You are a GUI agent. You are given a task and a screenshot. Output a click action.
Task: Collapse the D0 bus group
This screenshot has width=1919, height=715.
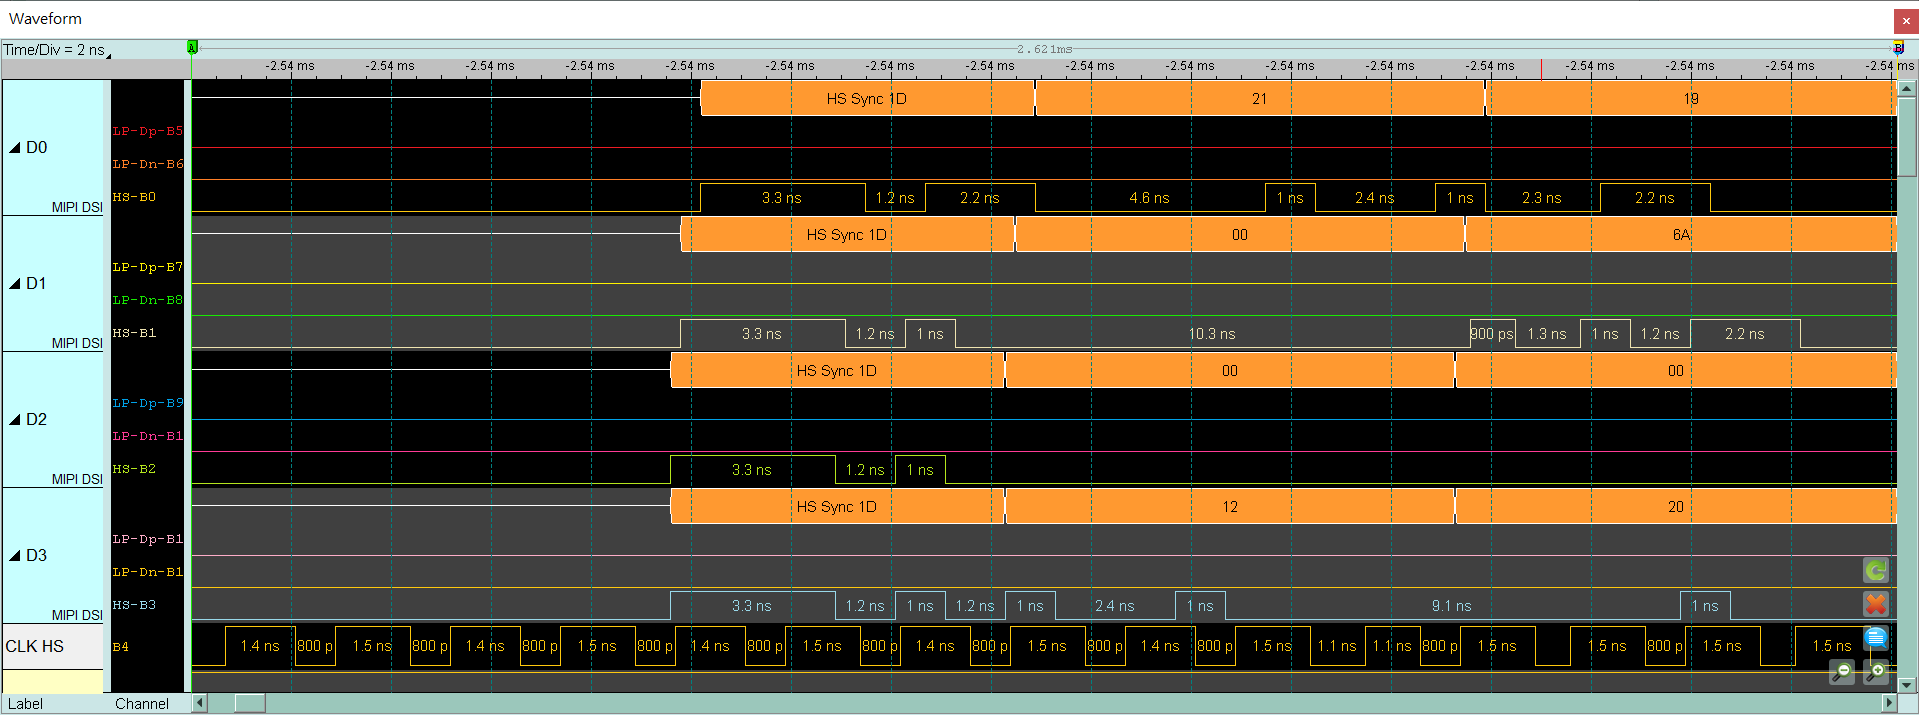tap(15, 148)
